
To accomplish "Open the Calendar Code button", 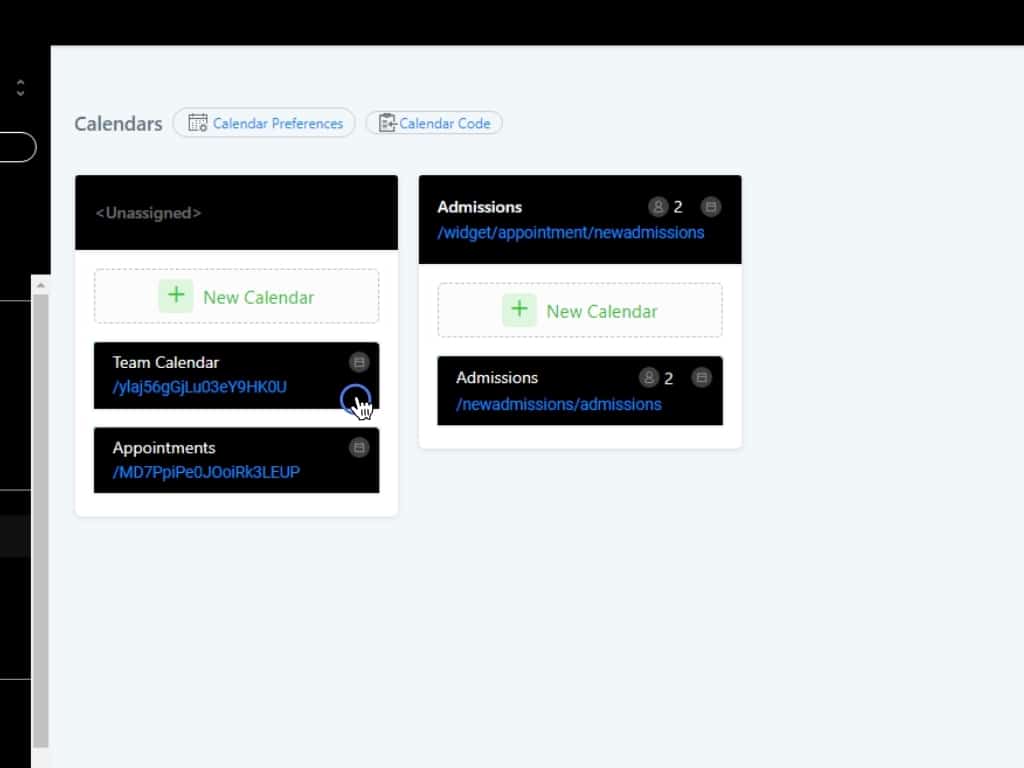I will pyautogui.click(x=434, y=123).
